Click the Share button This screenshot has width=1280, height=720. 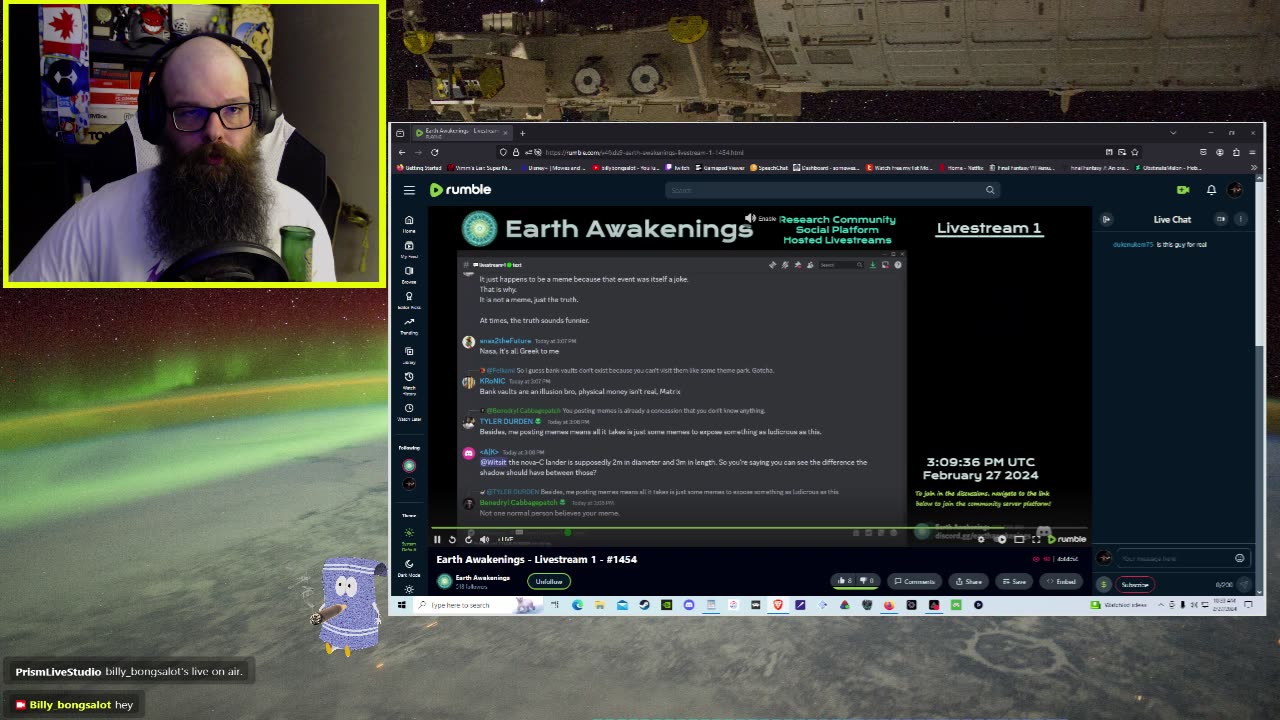click(x=968, y=581)
